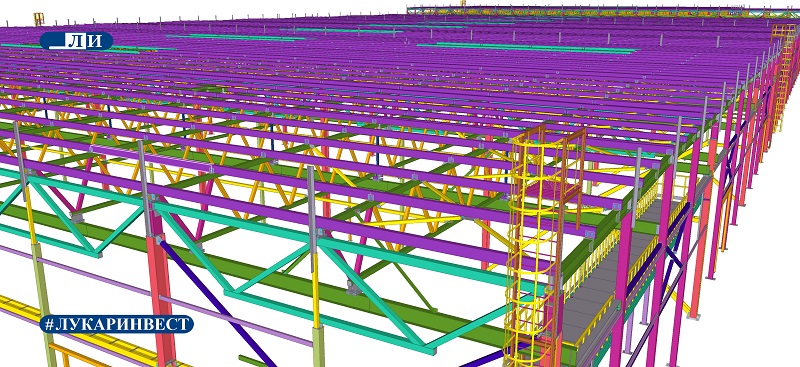Click the olive-green column at lower left
Image resolution: width=800 pixels, height=367 pixels.
tap(44, 305)
